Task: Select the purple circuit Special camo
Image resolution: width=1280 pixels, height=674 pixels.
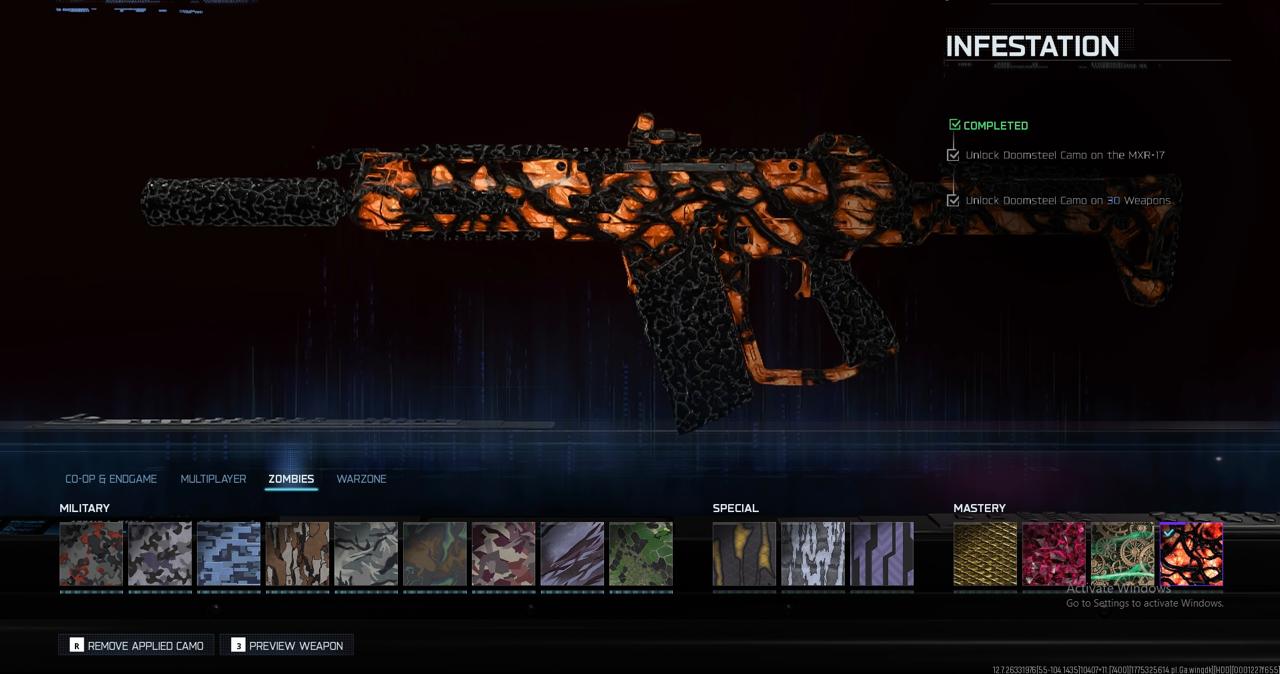Action: click(x=882, y=554)
